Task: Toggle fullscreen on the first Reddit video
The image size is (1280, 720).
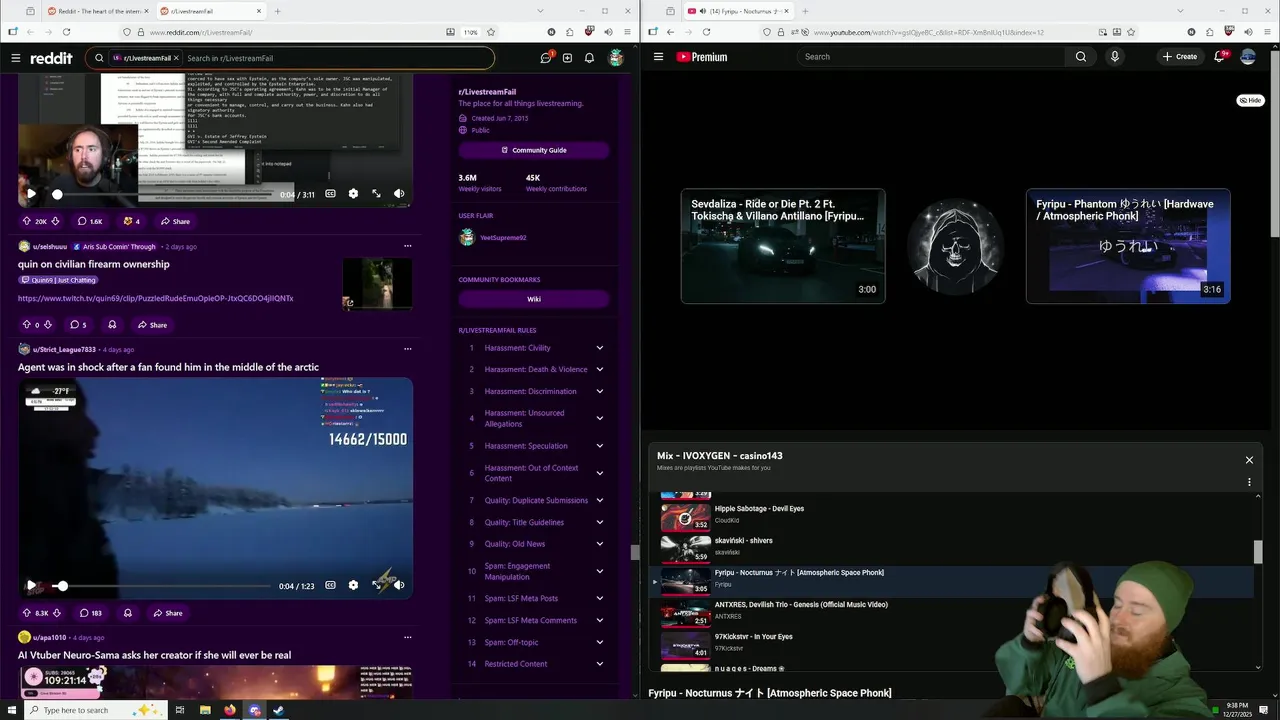Action: (x=376, y=194)
